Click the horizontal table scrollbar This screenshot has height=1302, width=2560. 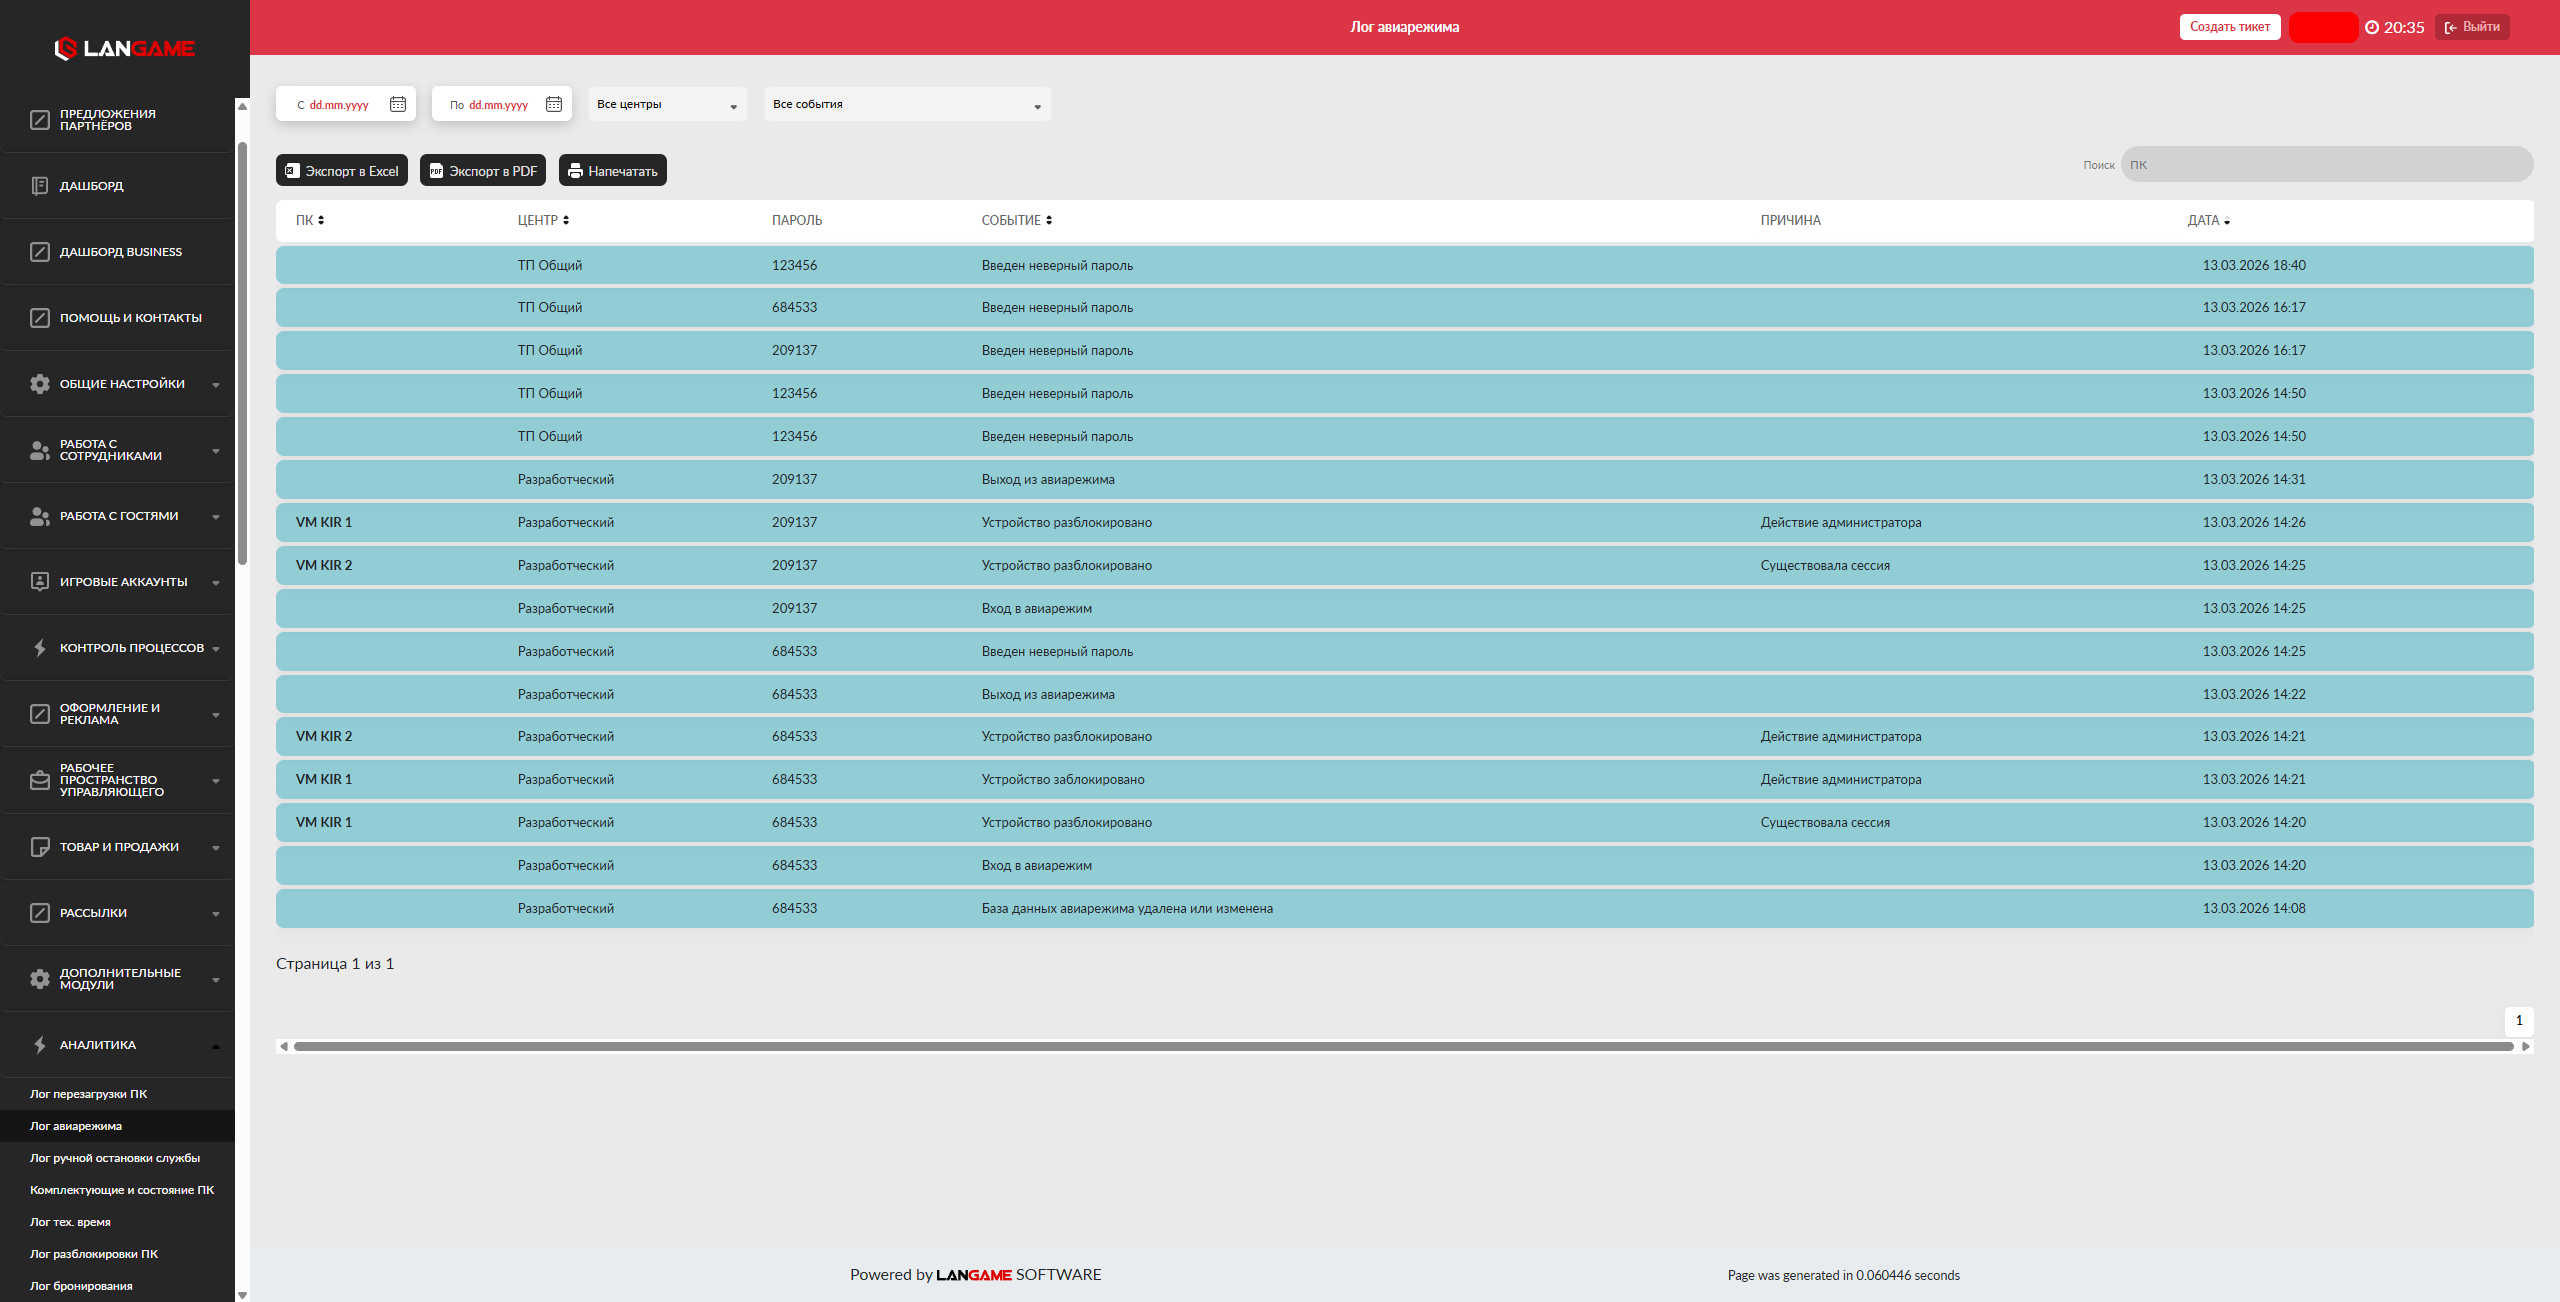pos(1400,1046)
